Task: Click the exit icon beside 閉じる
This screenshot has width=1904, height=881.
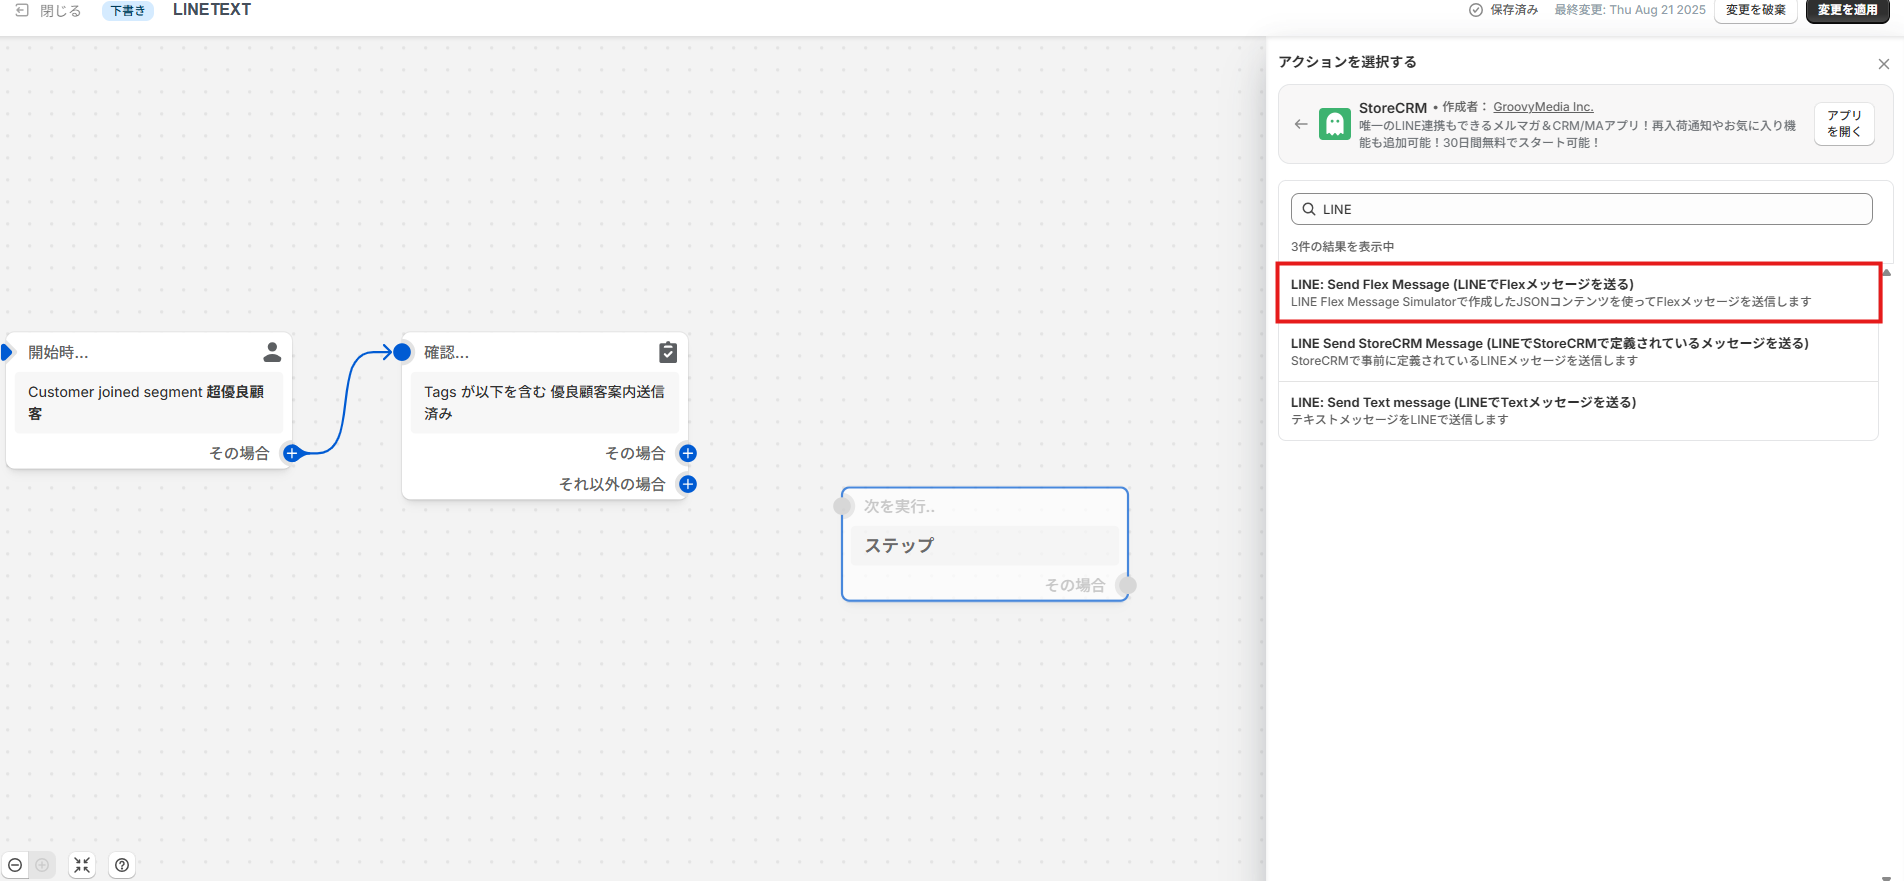Action: 22,10
